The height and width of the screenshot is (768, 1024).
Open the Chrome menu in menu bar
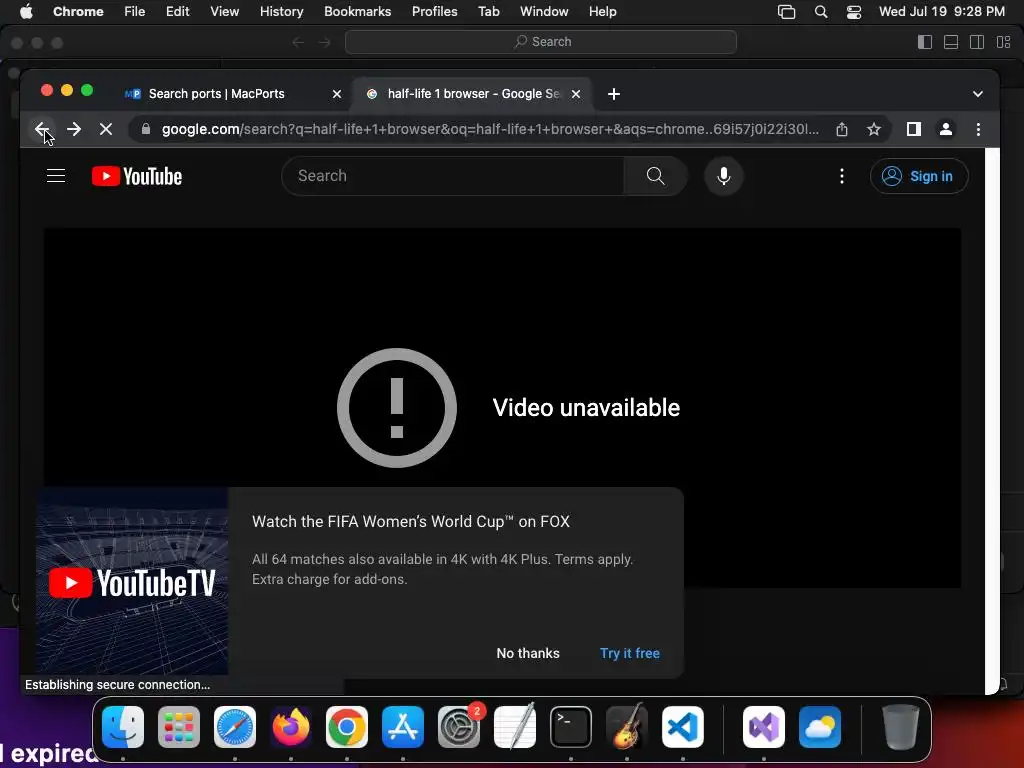point(78,12)
